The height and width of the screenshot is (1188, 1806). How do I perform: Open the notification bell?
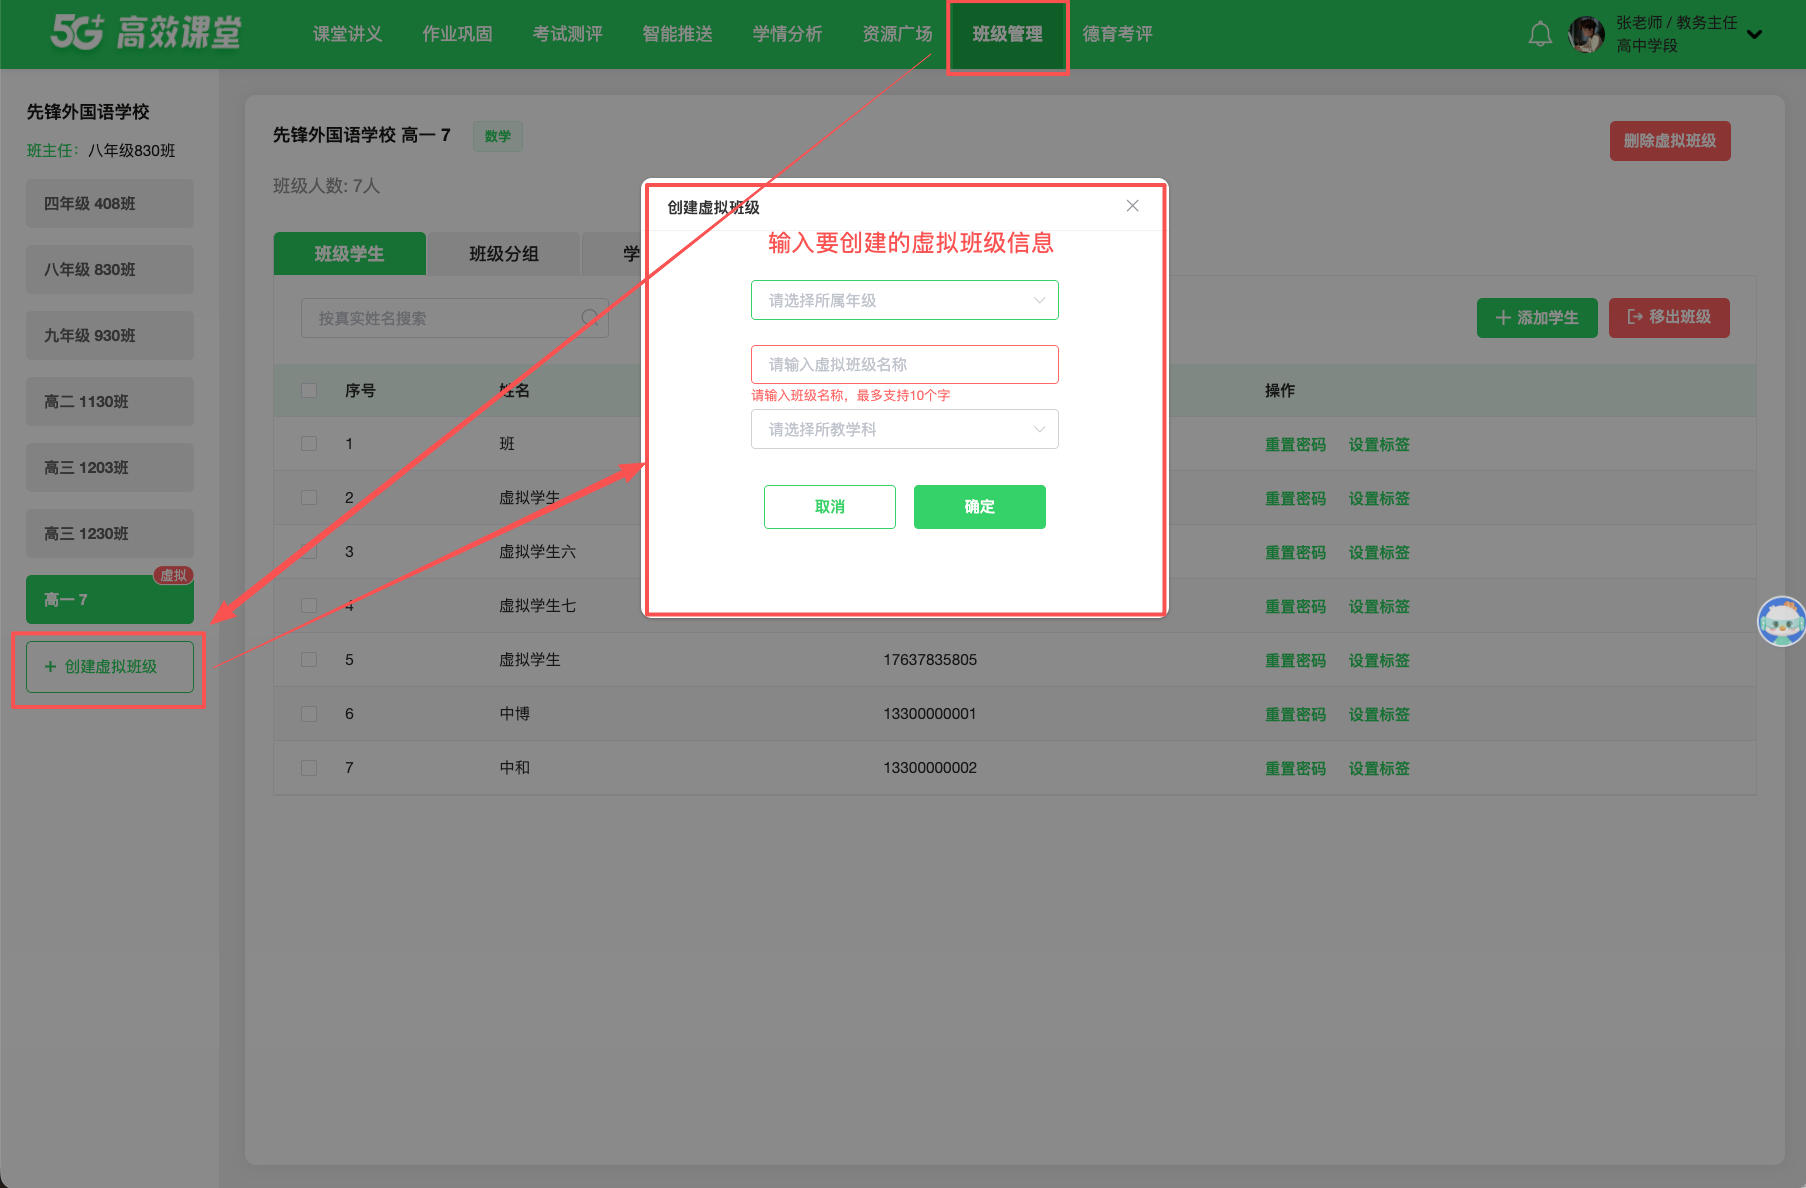pyautogui.click(x=1540, y=34)
